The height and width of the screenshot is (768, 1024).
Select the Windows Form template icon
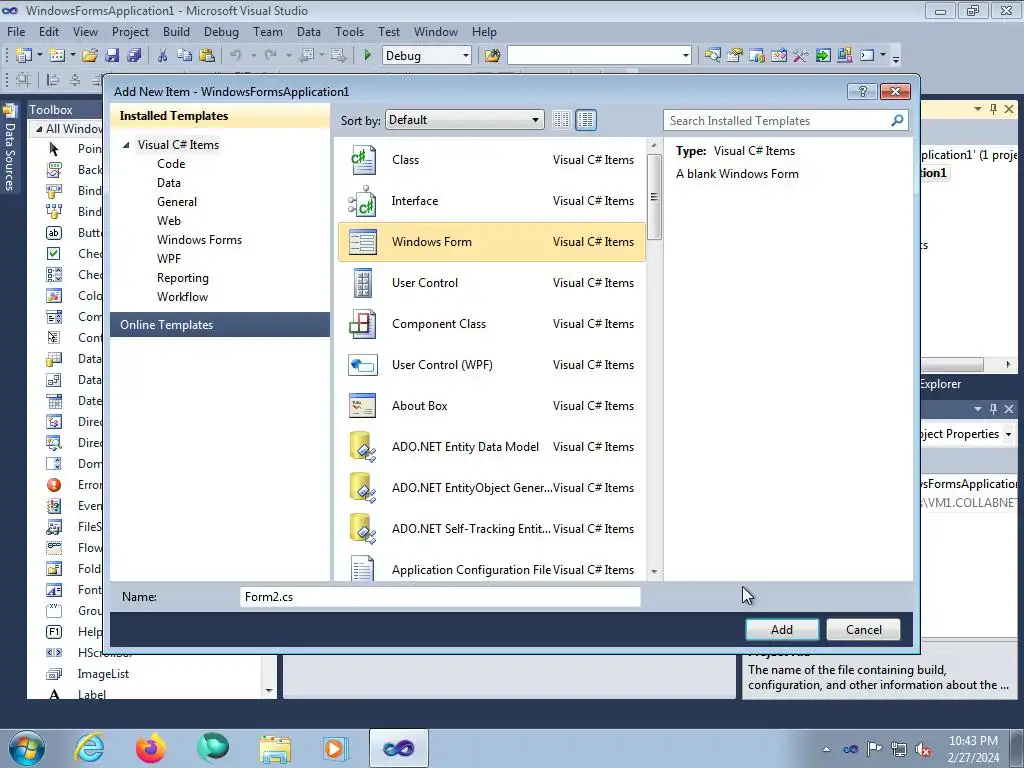pyautogui.click(x=362, y=242)
